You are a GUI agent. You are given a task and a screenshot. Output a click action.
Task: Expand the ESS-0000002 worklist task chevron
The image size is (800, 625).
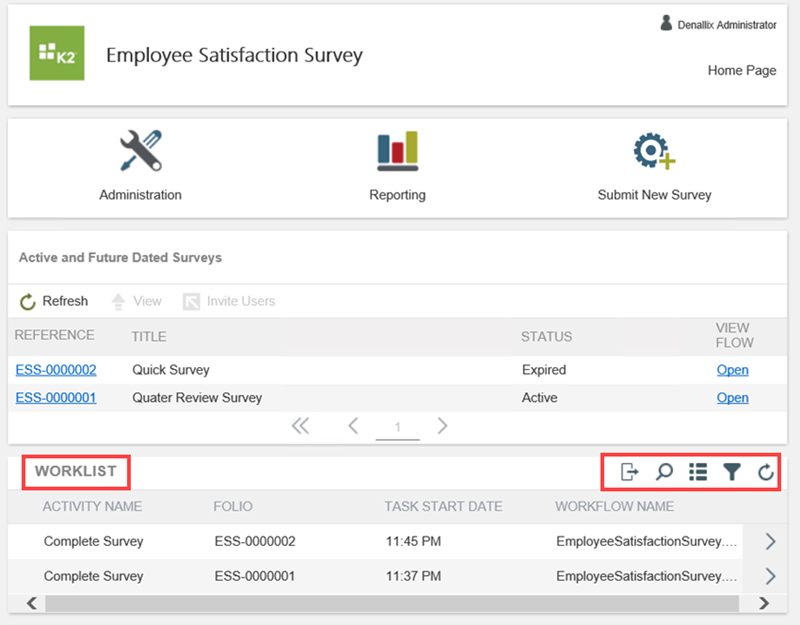click(x=770, y=542)
